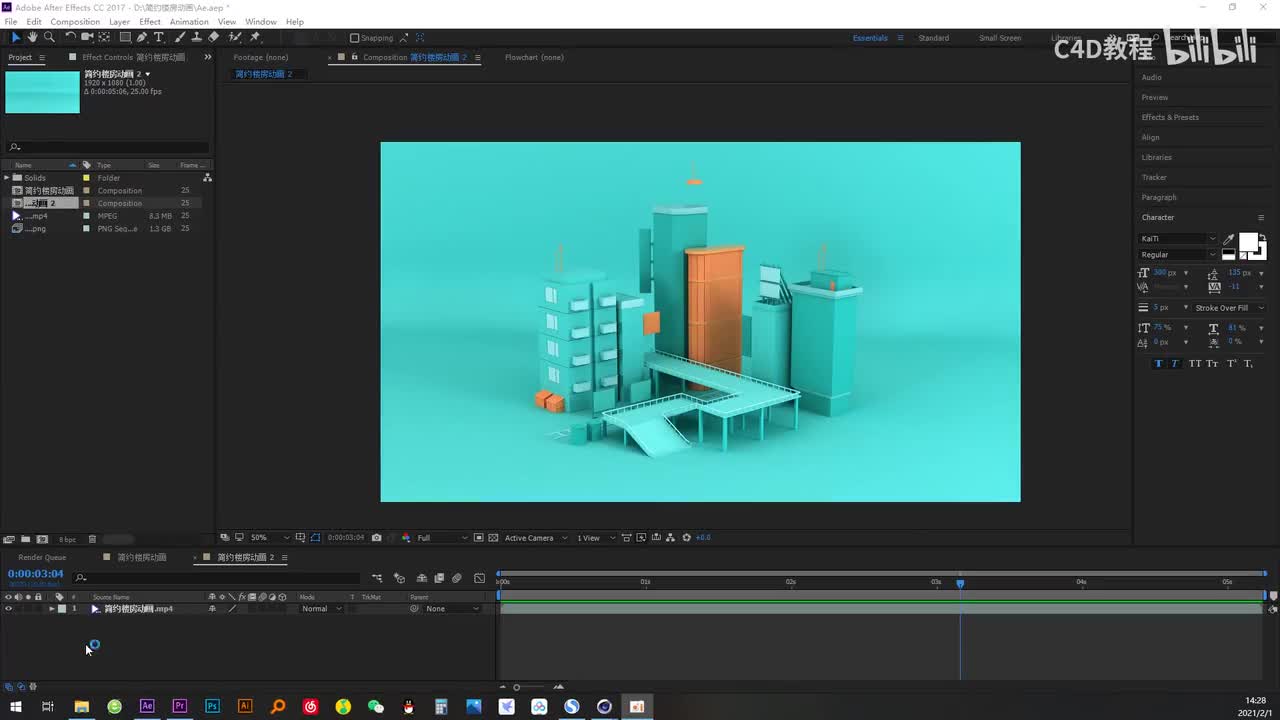Screen dimensions: 1280x720
Task: Hide the mp4 layer using eye toggle
Action: click(x=8, y=609)
